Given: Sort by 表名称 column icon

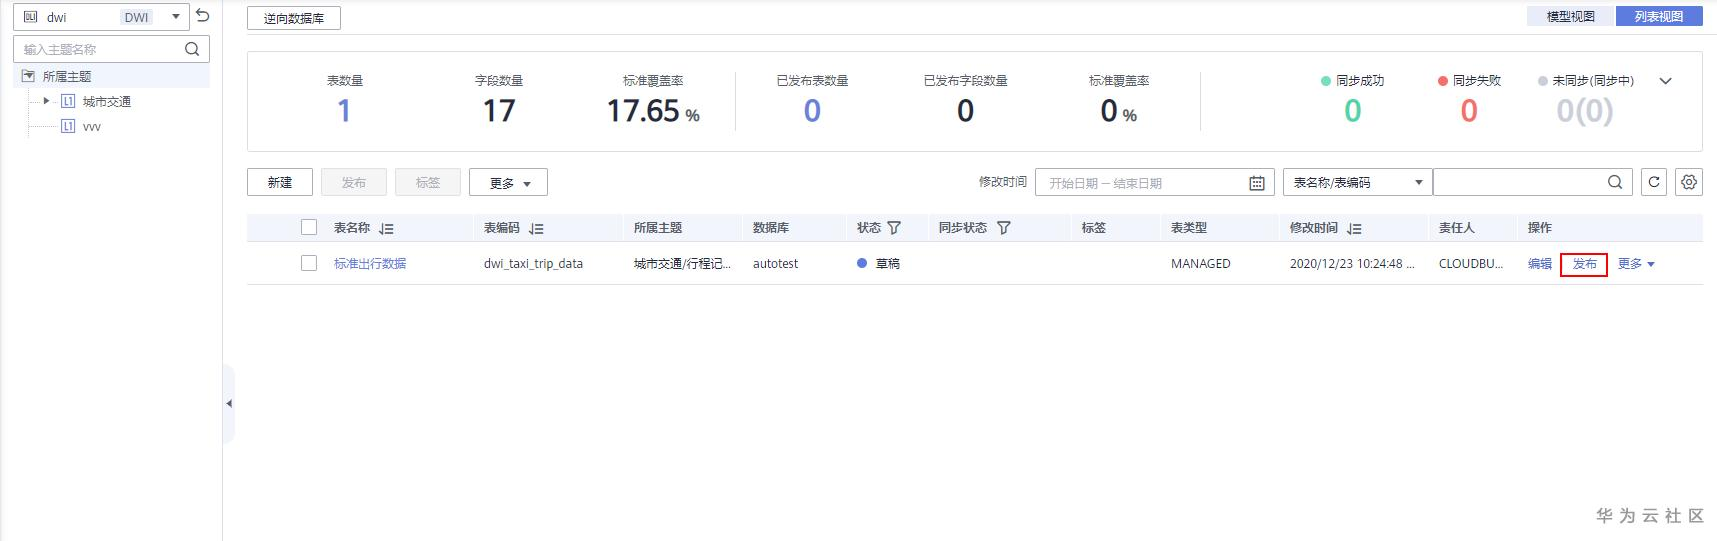Looking at the screenshot, I should pyautogui.click(x=386, y=229).
